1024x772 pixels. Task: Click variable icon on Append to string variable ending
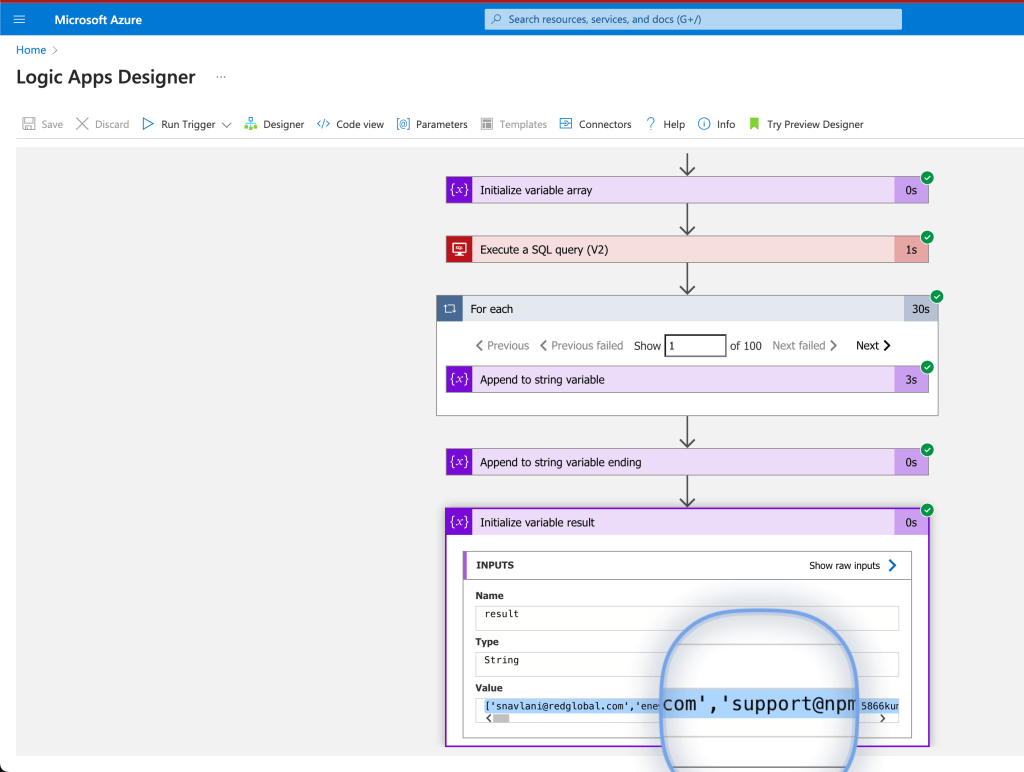coord(459,462)
